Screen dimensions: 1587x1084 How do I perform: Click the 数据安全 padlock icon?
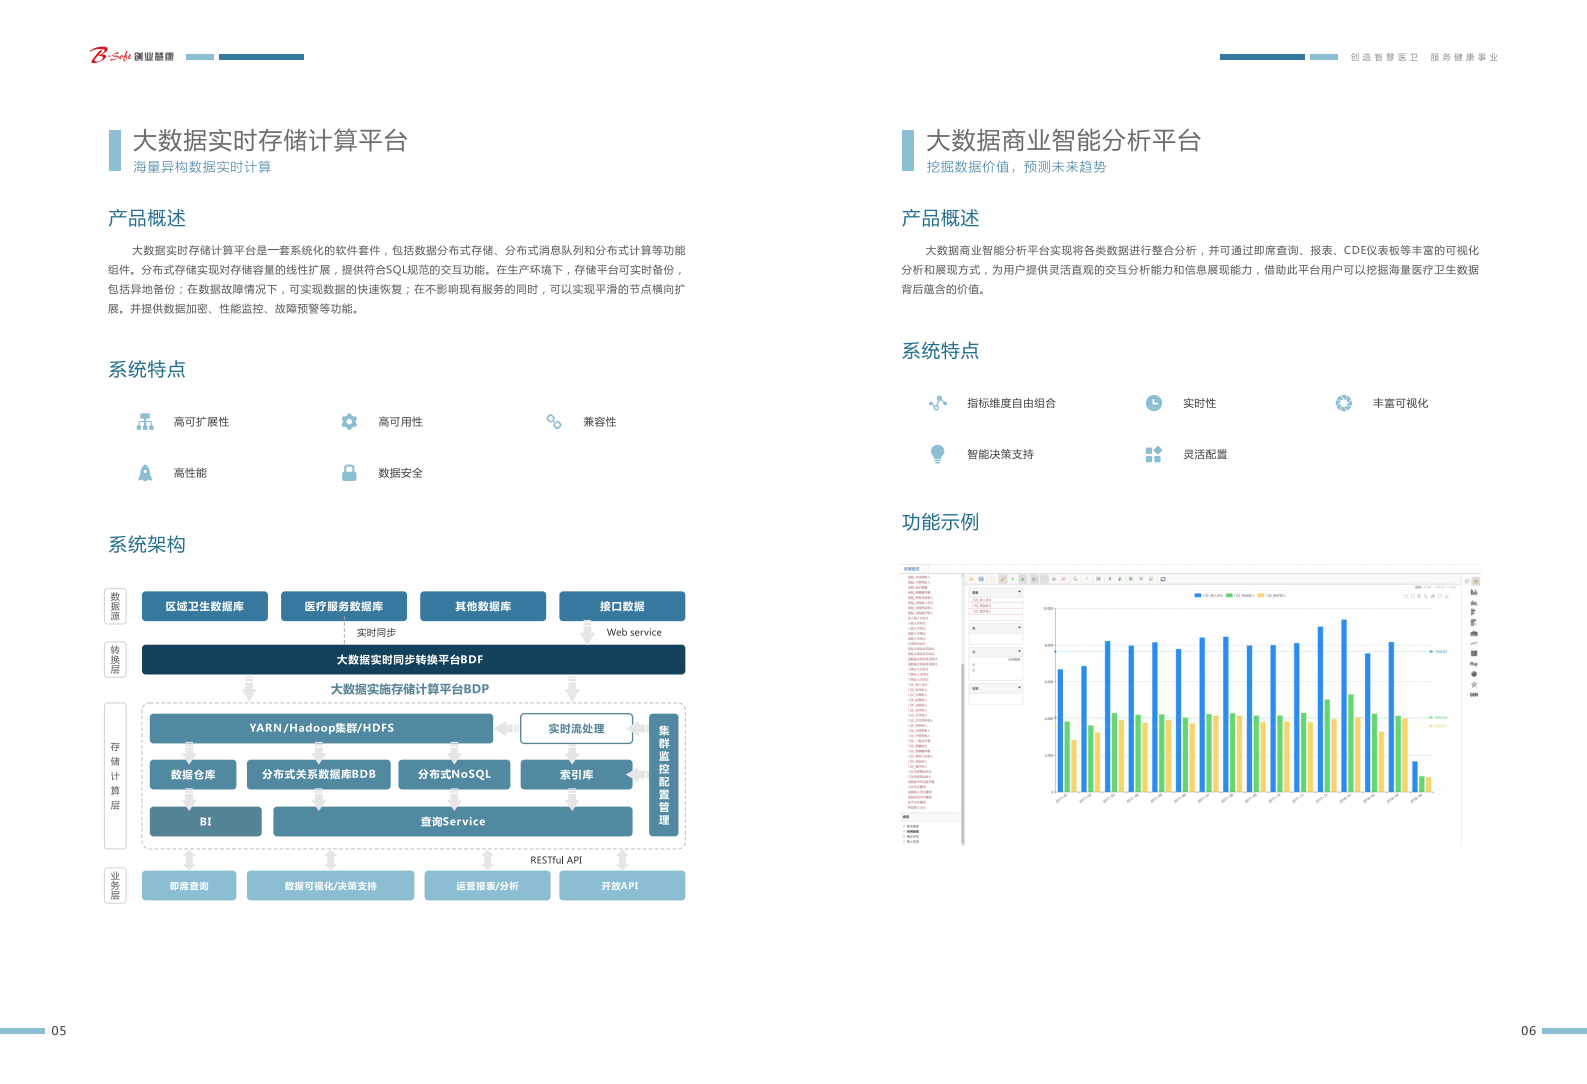pyautogui.click(x=349, y=473)
